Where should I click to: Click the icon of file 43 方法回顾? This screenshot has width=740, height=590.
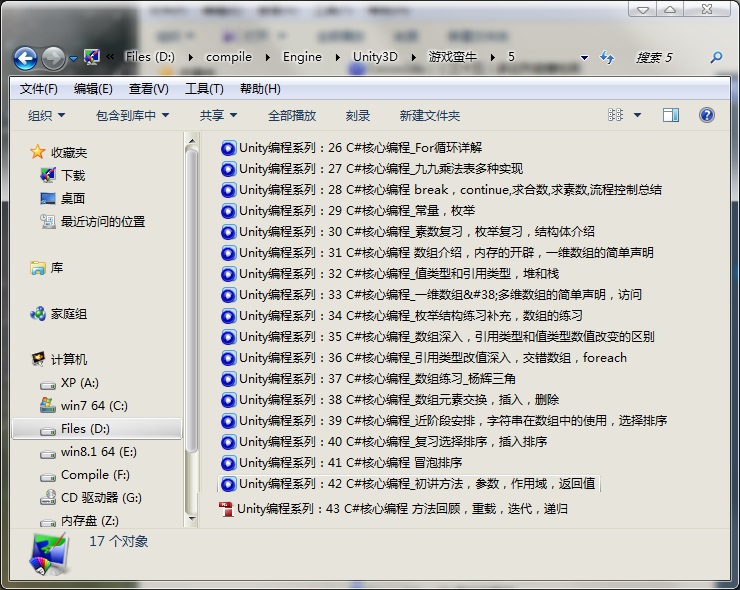[x=227, y=509]
